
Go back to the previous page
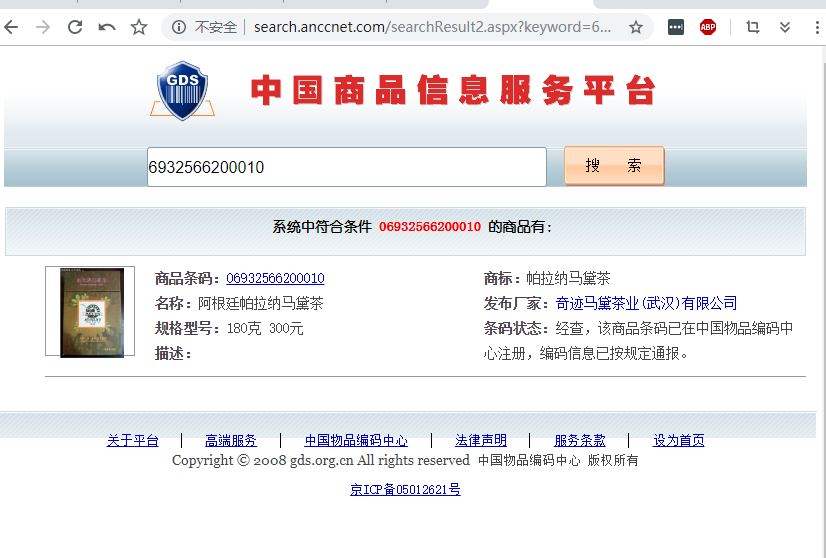tap(11, 27)
